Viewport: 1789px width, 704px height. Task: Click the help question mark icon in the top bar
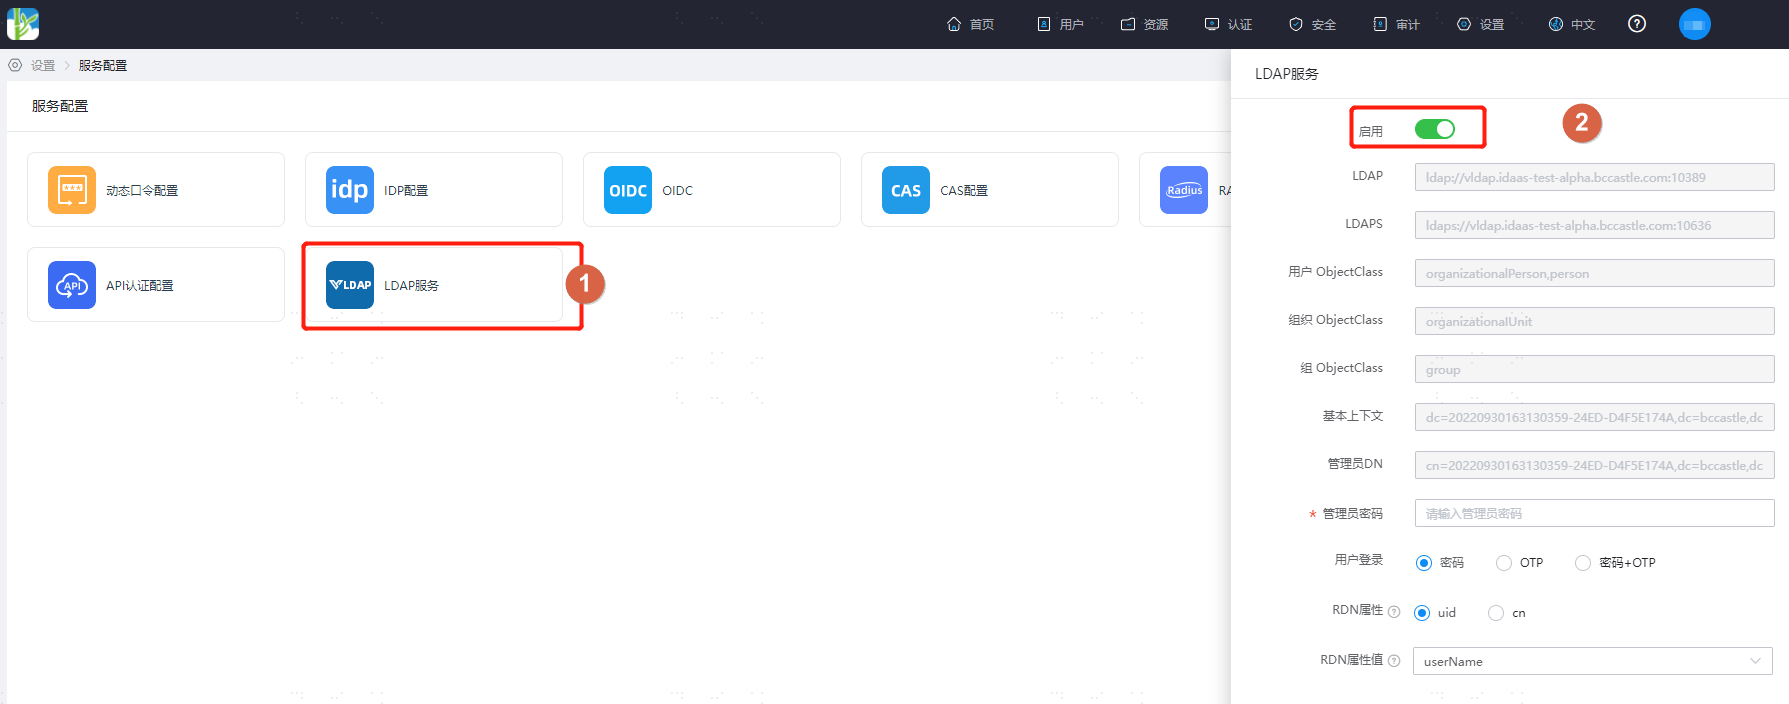tap(1637, 24)
